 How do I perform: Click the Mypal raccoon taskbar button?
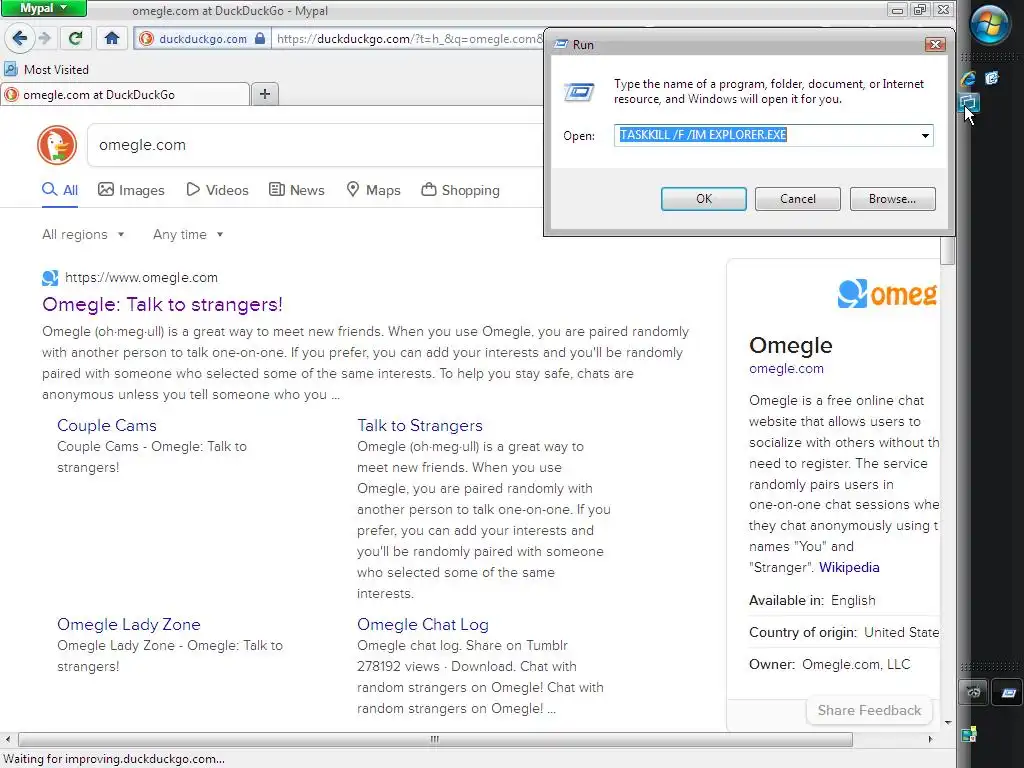click(x=973, y=693)
